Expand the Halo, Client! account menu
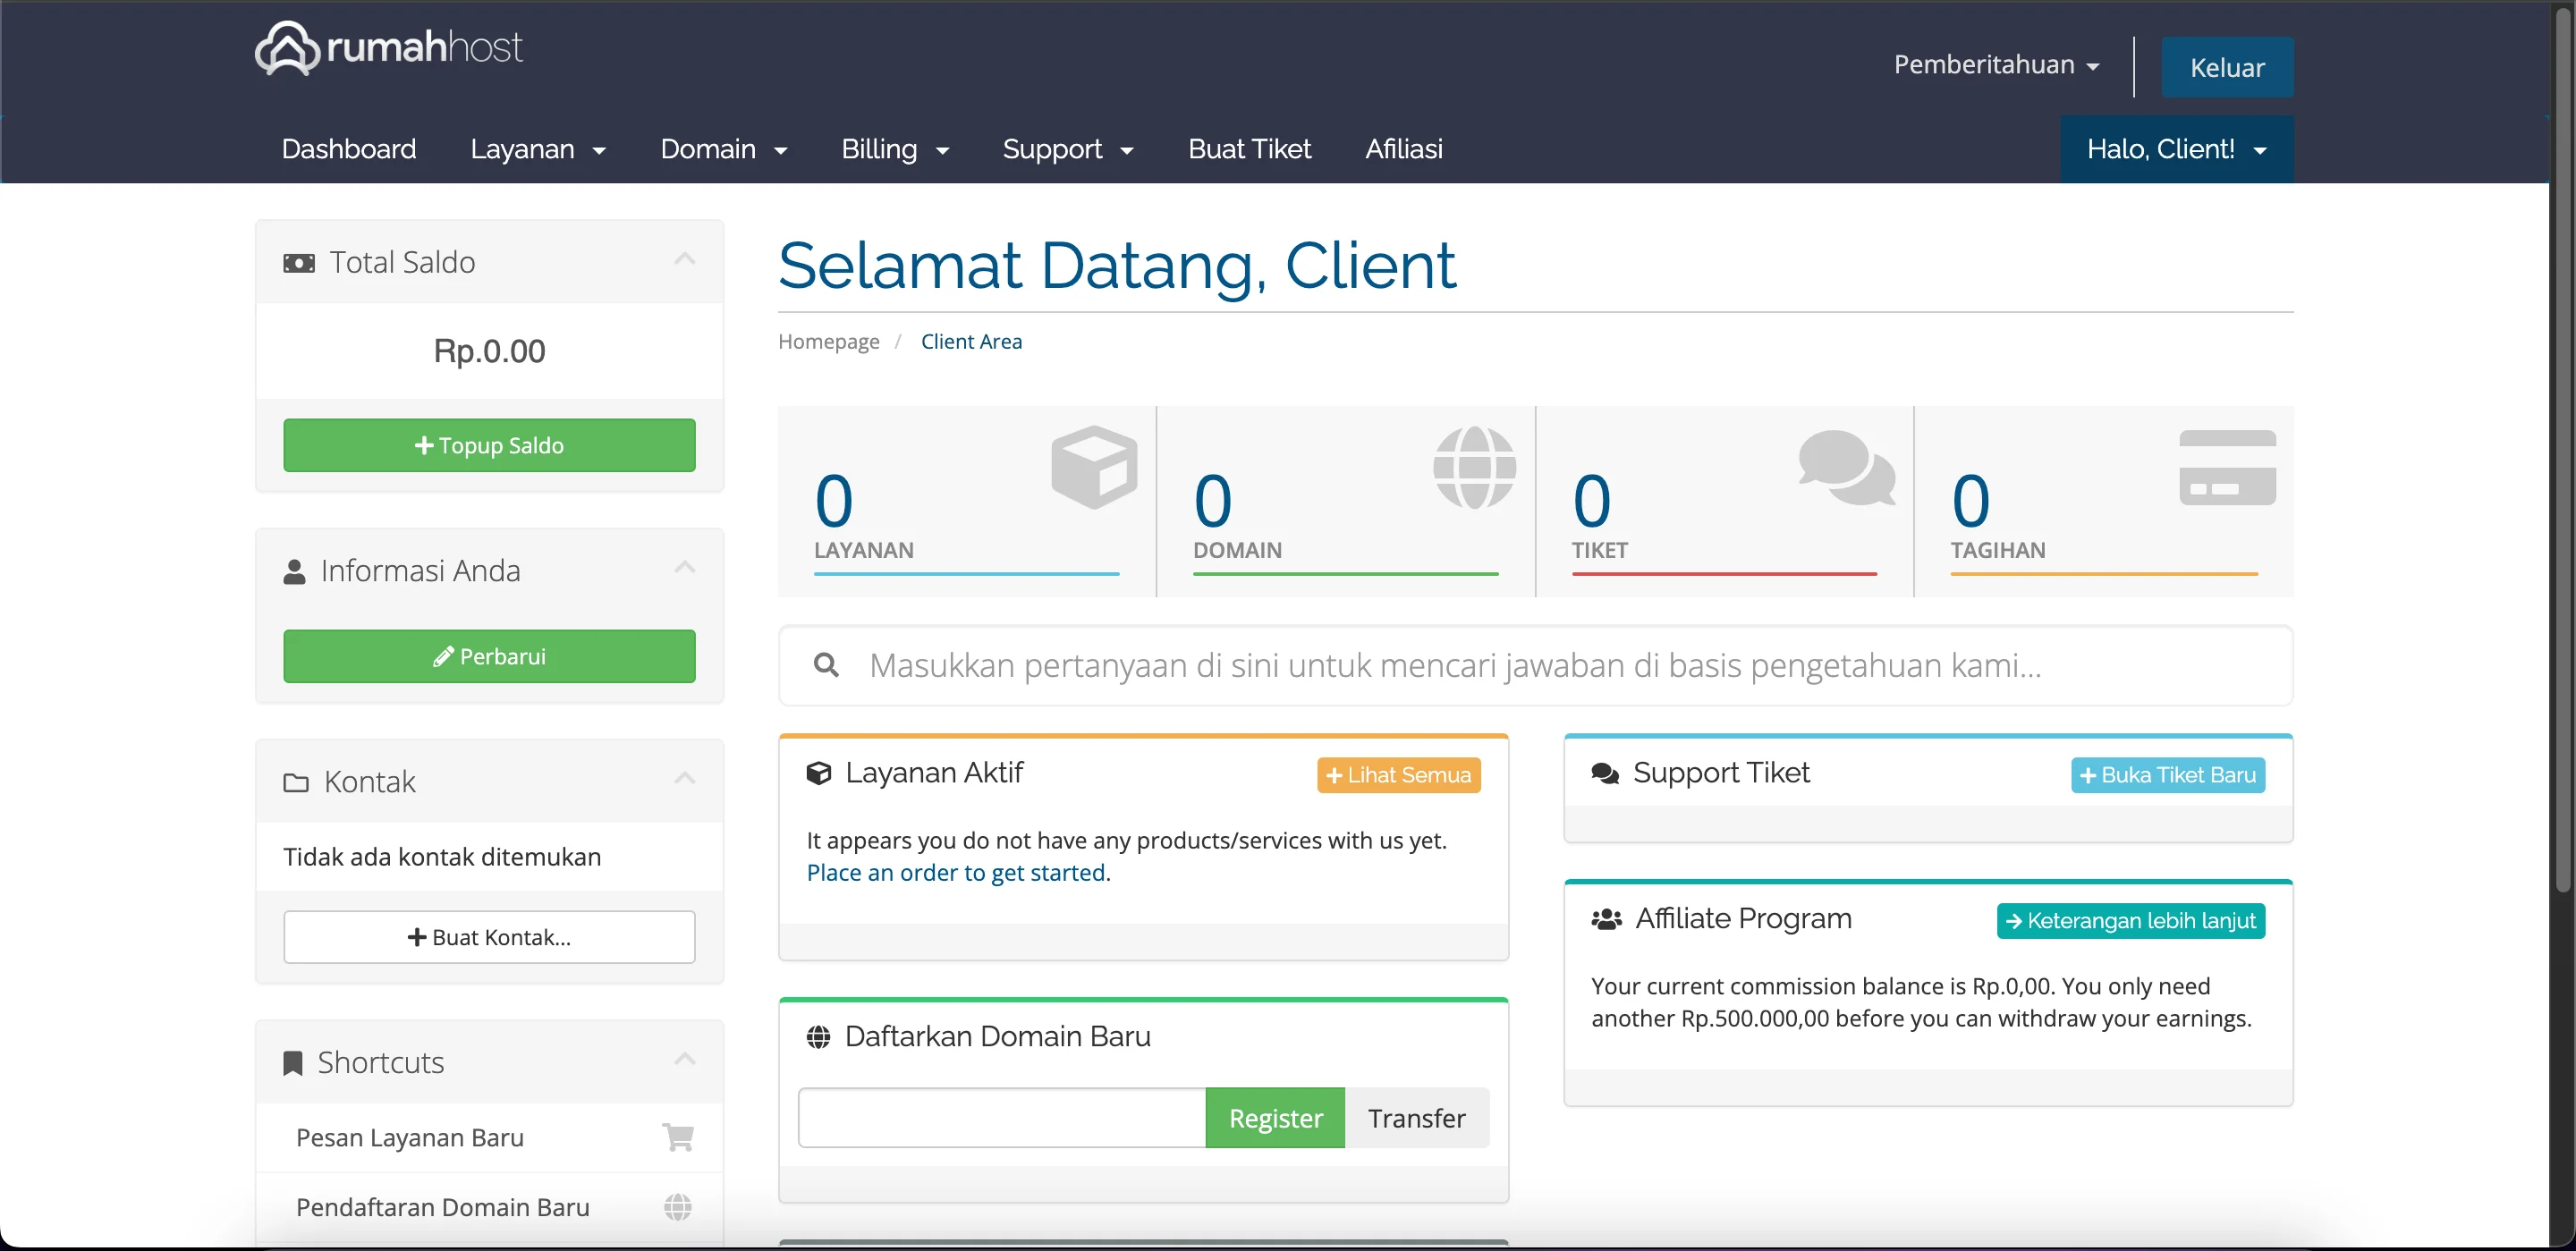Image resolution: width=2576 pixels, height=1251 pixels. point(2176,149)
